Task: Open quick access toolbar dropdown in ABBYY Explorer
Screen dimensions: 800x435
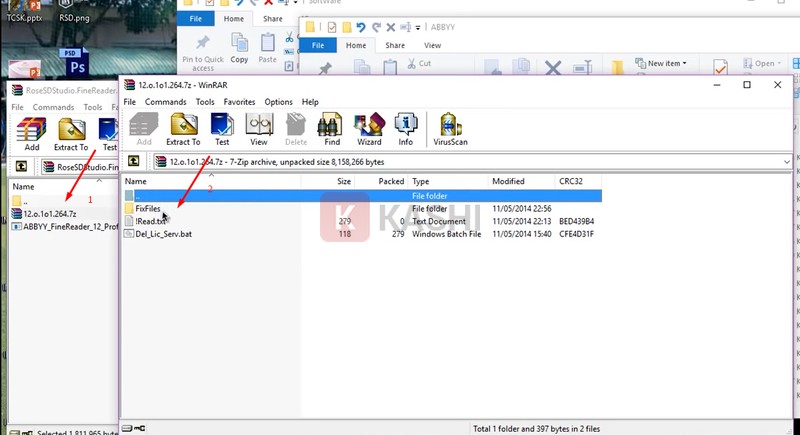Action: tap(418, 28)
